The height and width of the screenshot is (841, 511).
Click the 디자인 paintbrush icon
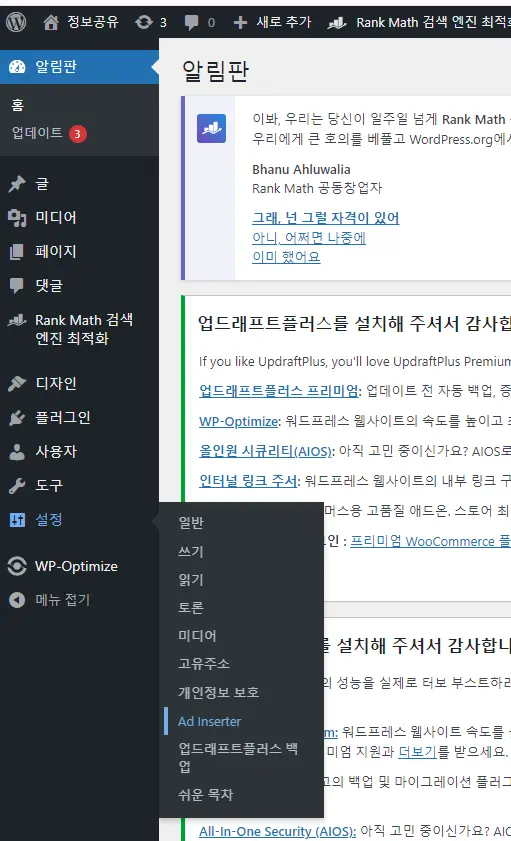[x=17, y=383]
